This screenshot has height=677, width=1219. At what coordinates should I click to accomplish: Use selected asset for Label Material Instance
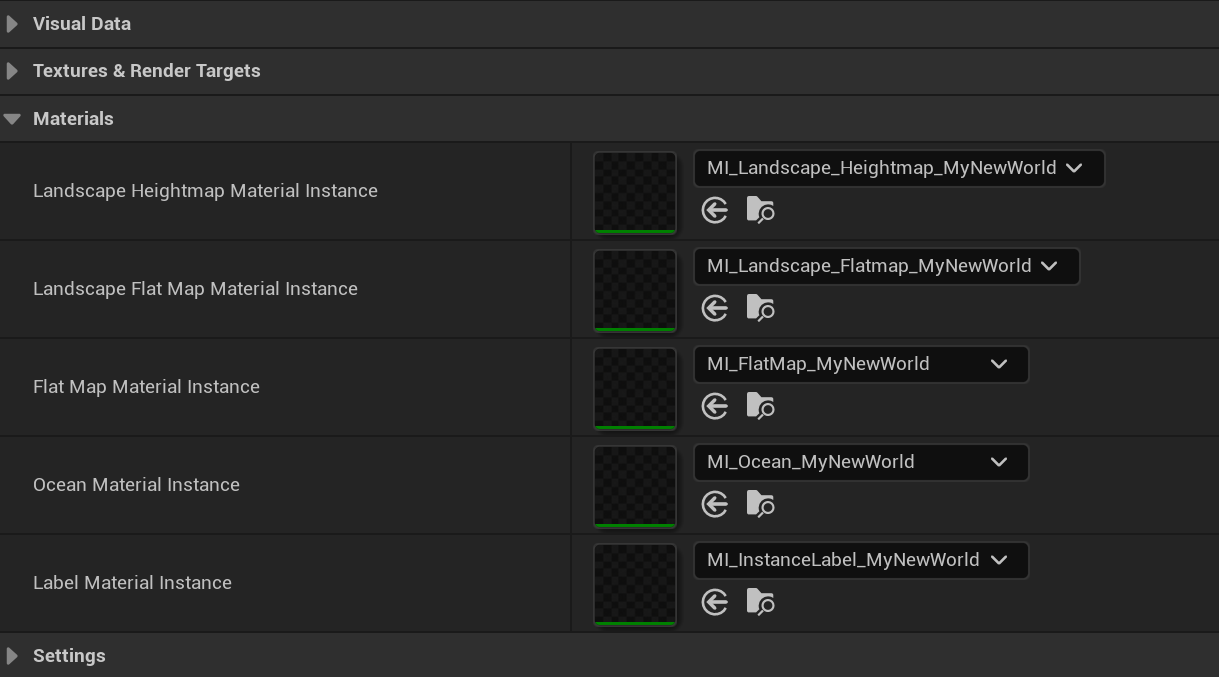tap(715, 602)
